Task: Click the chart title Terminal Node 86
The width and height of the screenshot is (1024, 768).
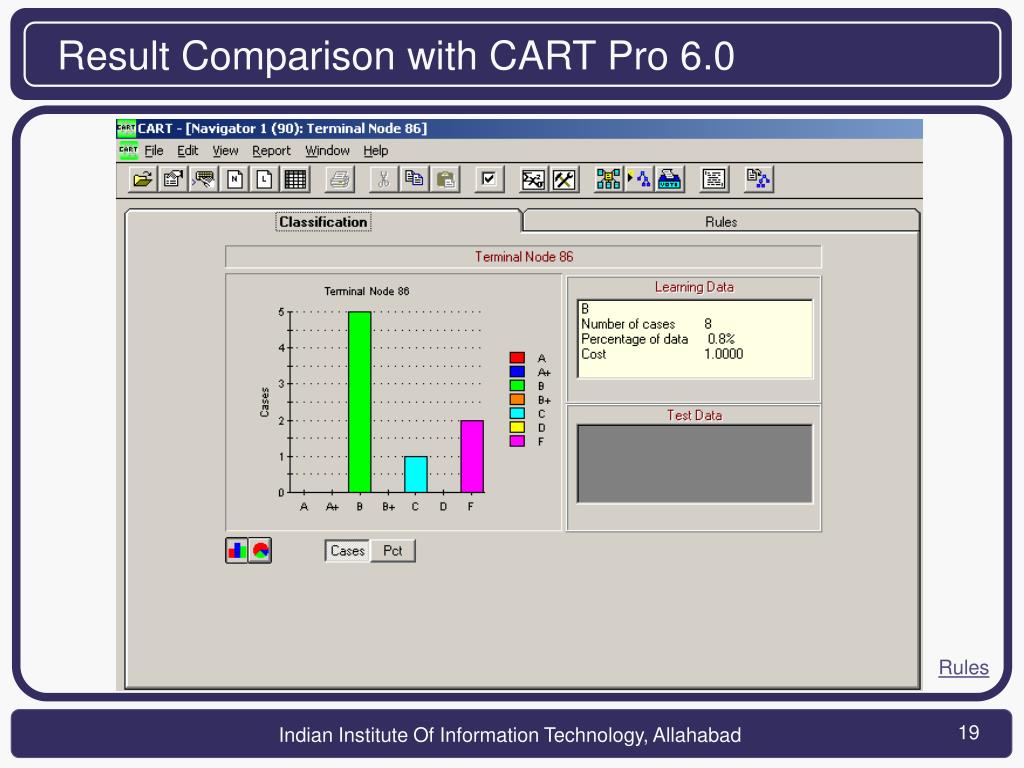Action: (x=366, y=291)
